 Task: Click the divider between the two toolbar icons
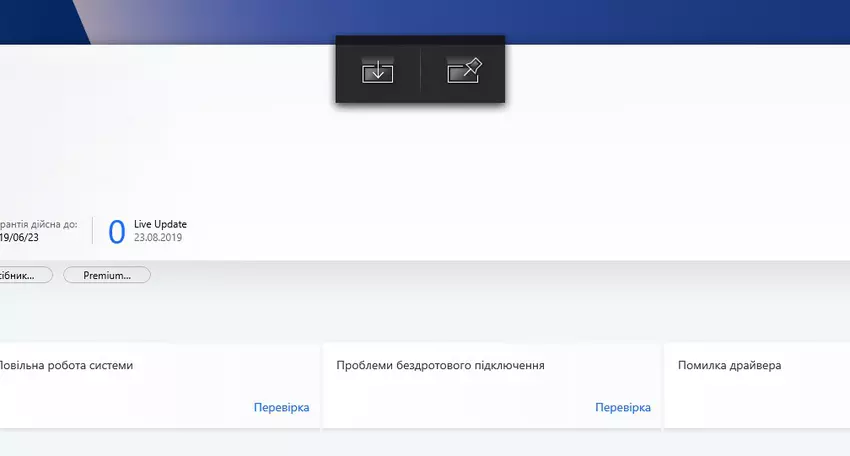pos(421,71)
